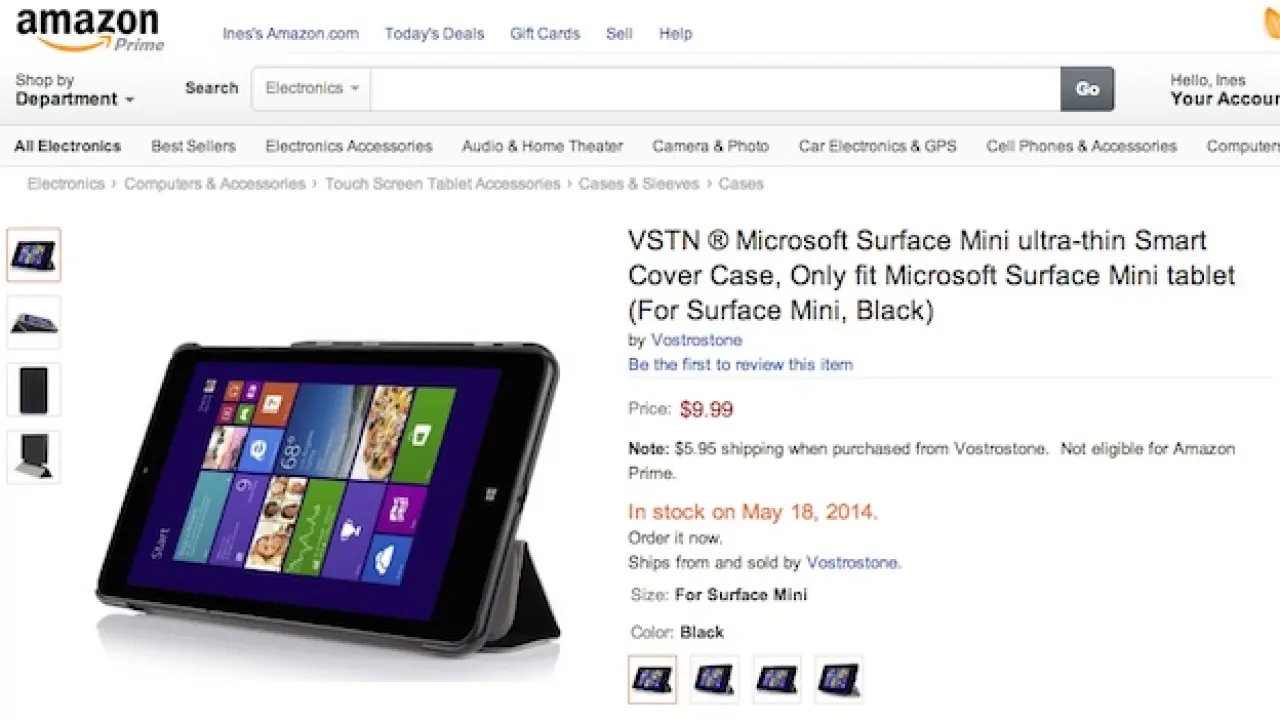1280x720 pixels.
Task: Select the fourth thumbnail, stand view
Action: click(x=34, y=457)
